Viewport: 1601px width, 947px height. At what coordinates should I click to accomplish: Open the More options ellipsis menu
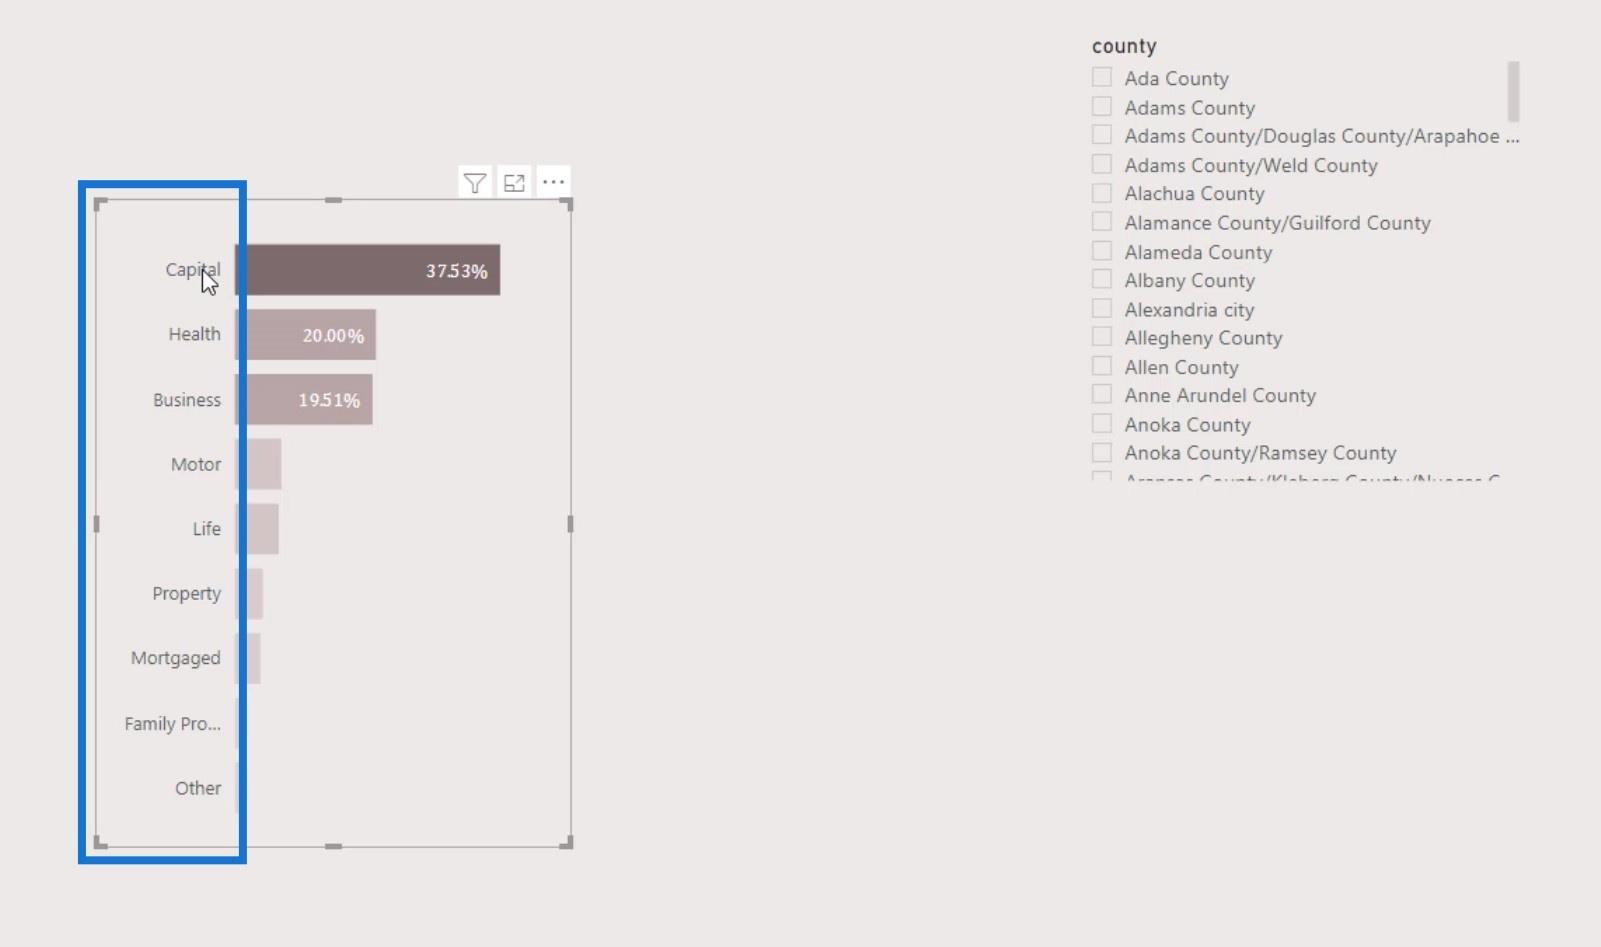click(x=553, y=182)
